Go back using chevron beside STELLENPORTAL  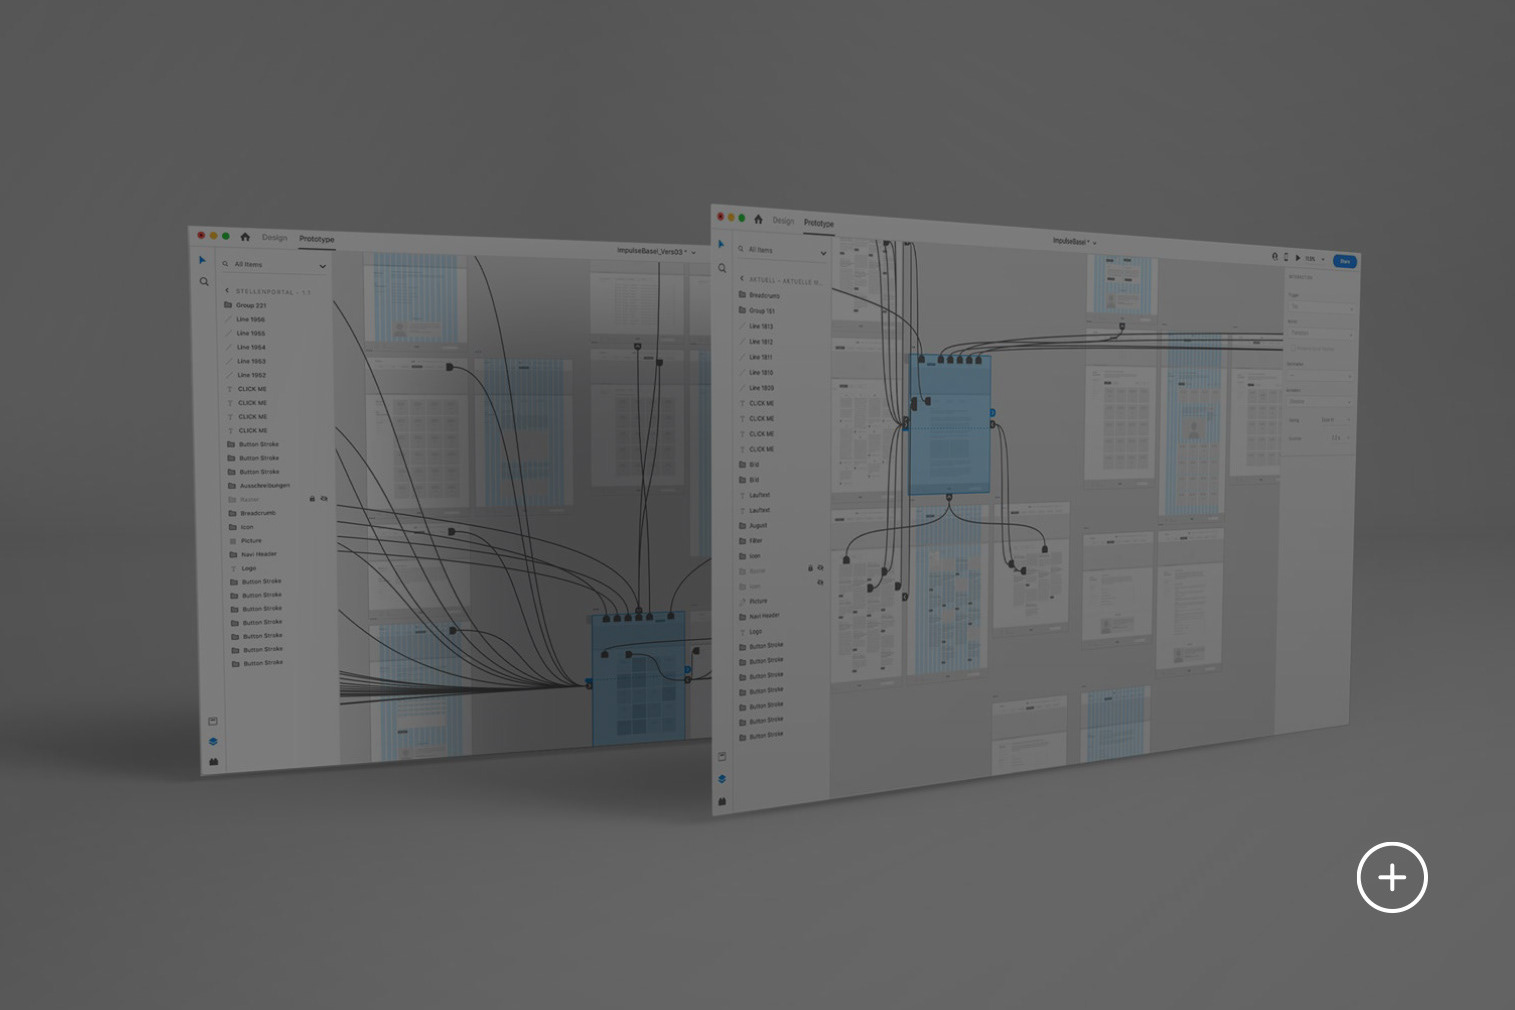[227, 291]
